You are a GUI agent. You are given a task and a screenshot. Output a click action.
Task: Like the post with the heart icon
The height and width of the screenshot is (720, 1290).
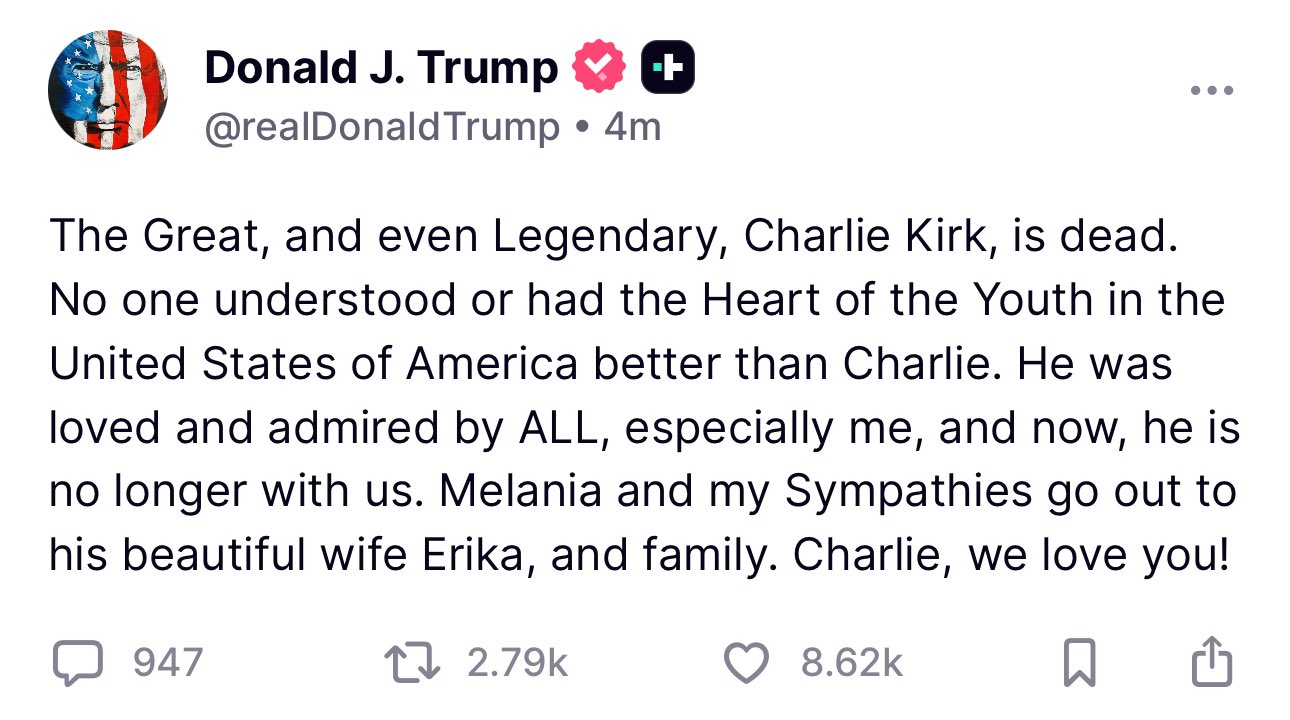[x=745, y=664]
